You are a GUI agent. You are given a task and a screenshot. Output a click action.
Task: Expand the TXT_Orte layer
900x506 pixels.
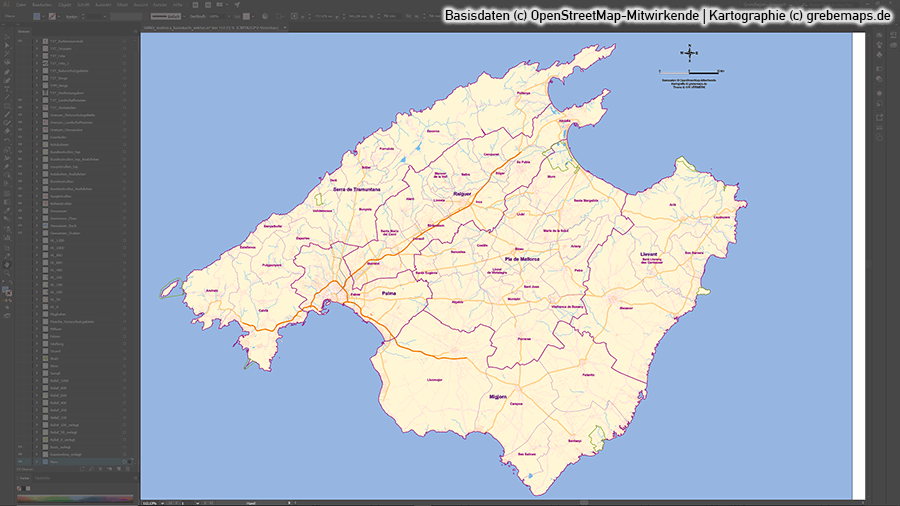pos(36,58)
